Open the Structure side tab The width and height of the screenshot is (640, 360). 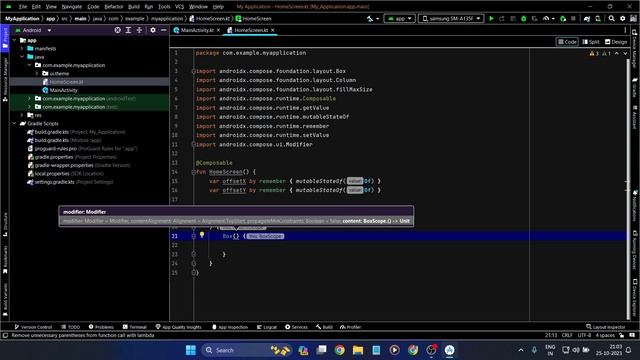pyautogui.click(x=5, y=224)
